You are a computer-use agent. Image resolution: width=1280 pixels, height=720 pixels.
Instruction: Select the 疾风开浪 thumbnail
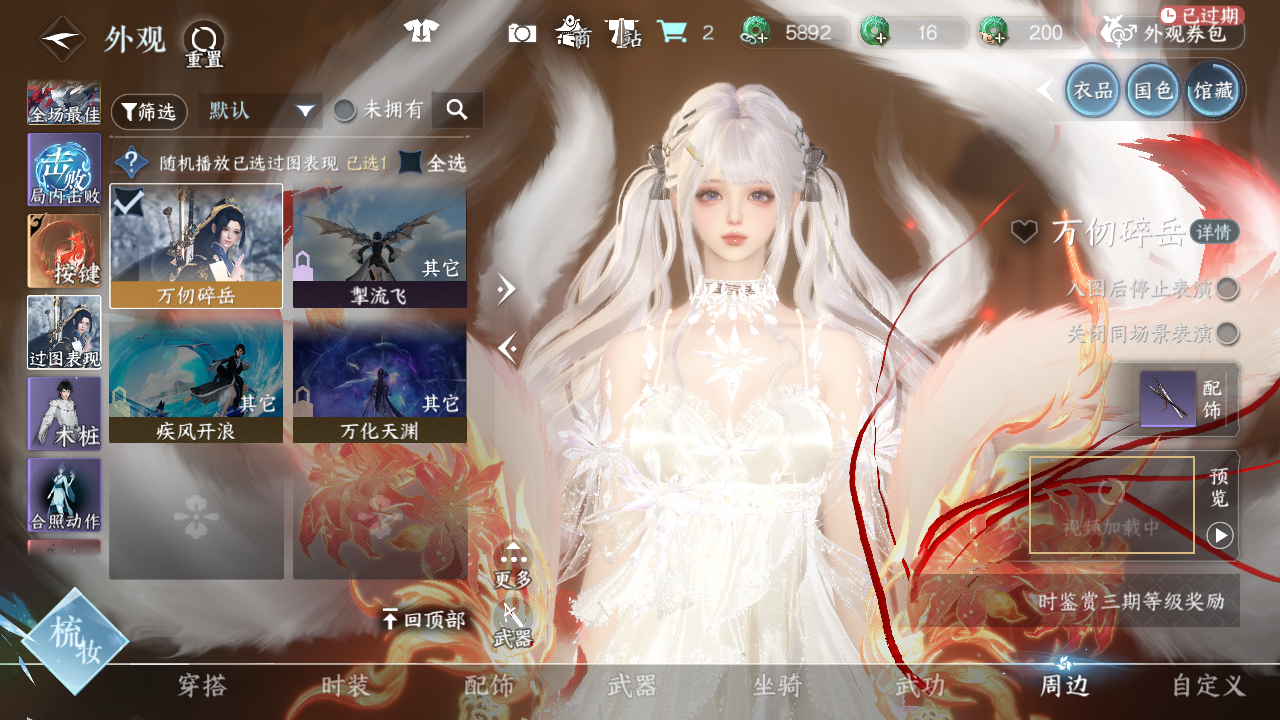point(196,380)
